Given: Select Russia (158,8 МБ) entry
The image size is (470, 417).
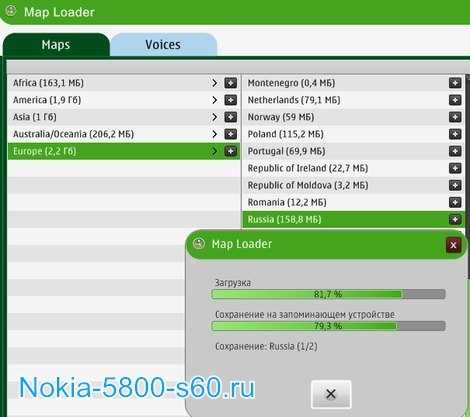Looking at the screenshot, I should (x=353, y=219).
